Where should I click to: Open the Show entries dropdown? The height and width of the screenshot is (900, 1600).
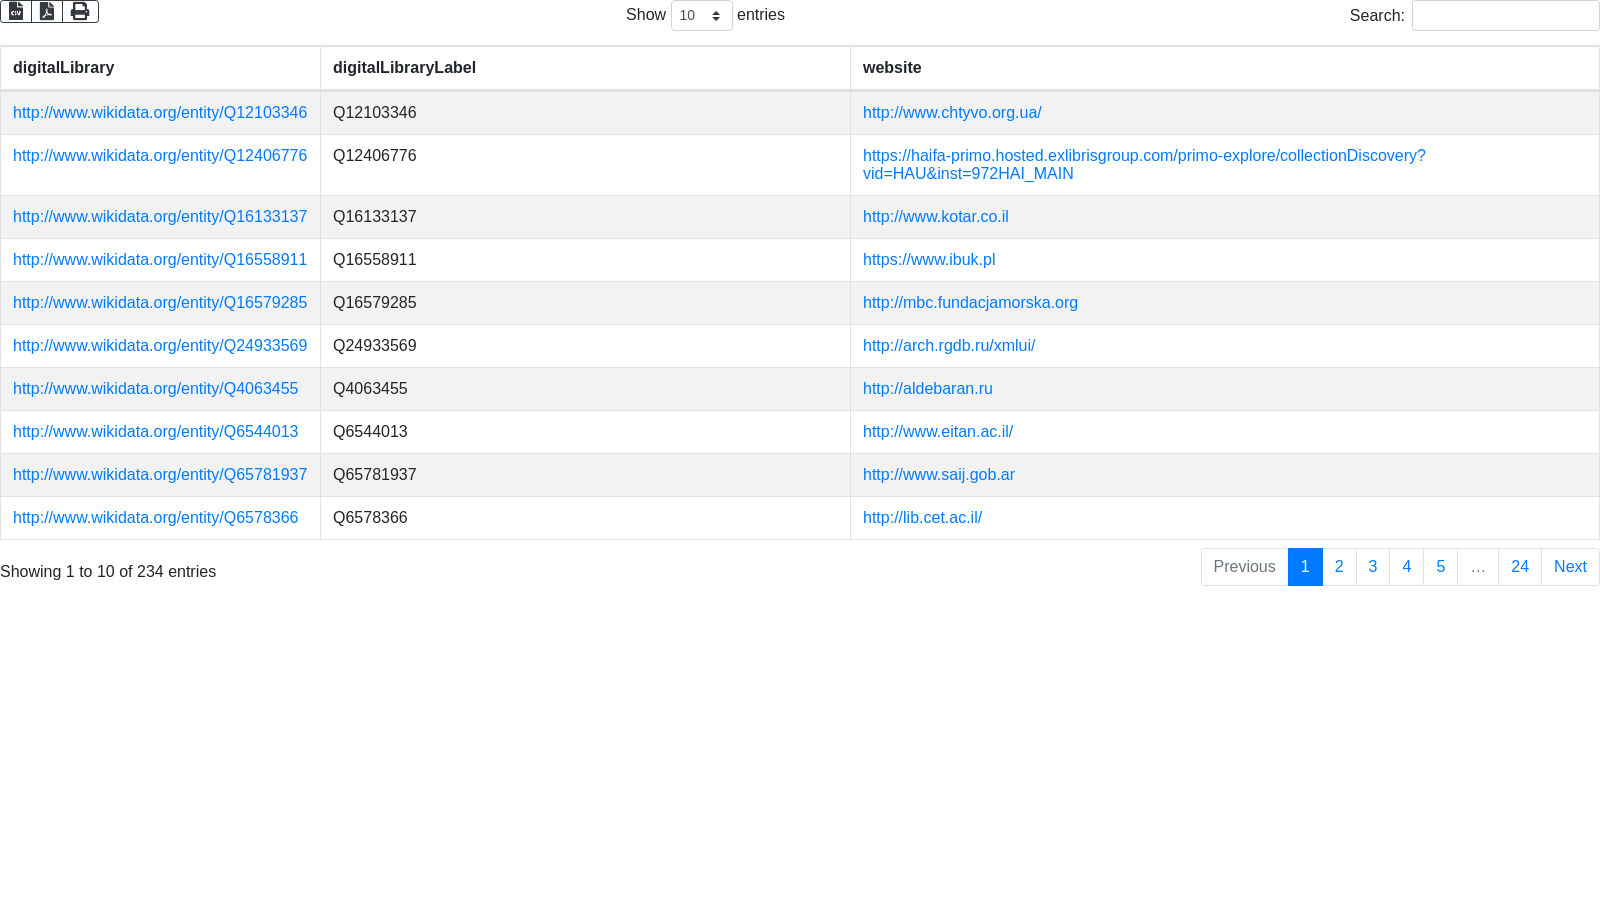click(x=701, y=16)
